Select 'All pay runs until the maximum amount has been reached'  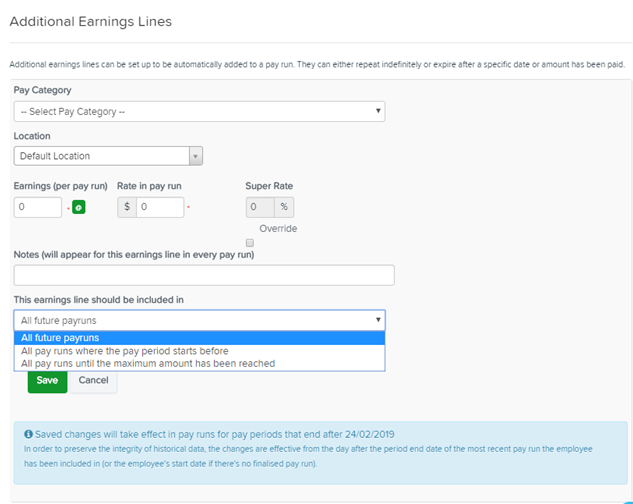199,363
